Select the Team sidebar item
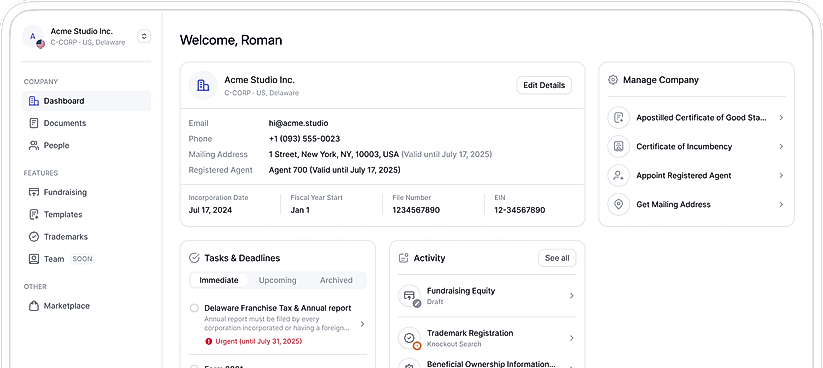 [x=86, y=259]
